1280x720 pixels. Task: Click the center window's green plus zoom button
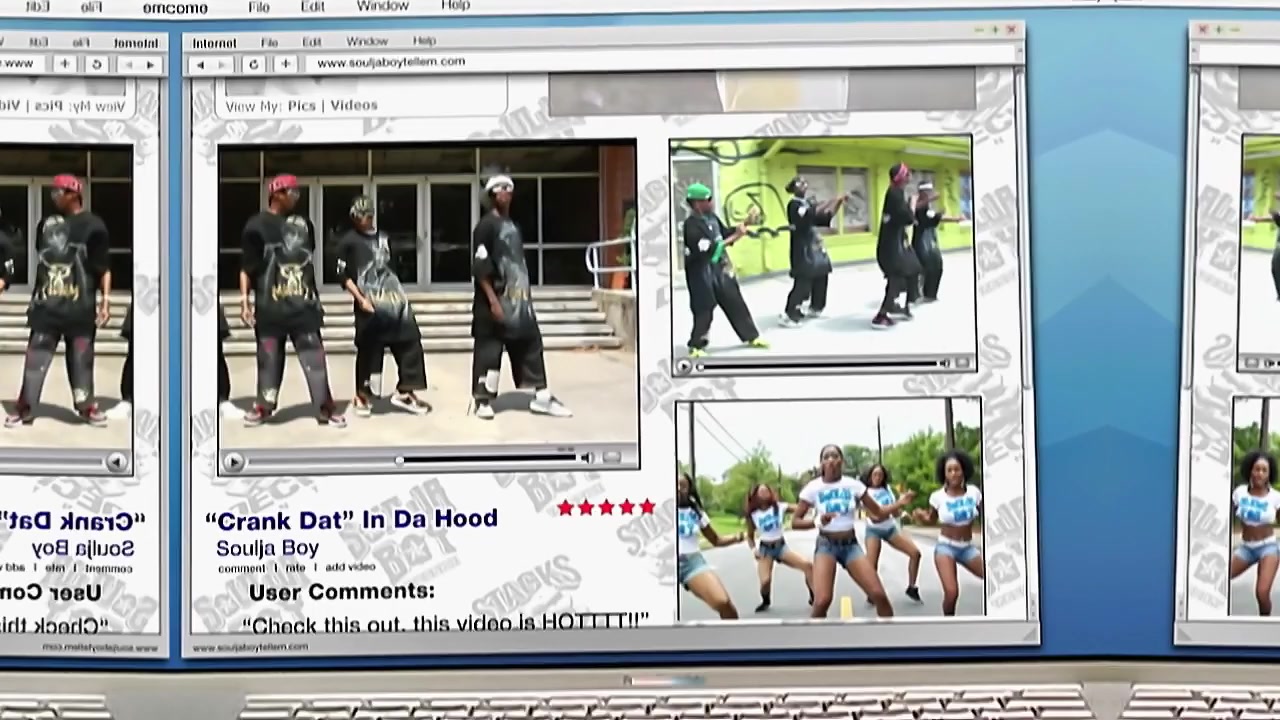(994, 30)
